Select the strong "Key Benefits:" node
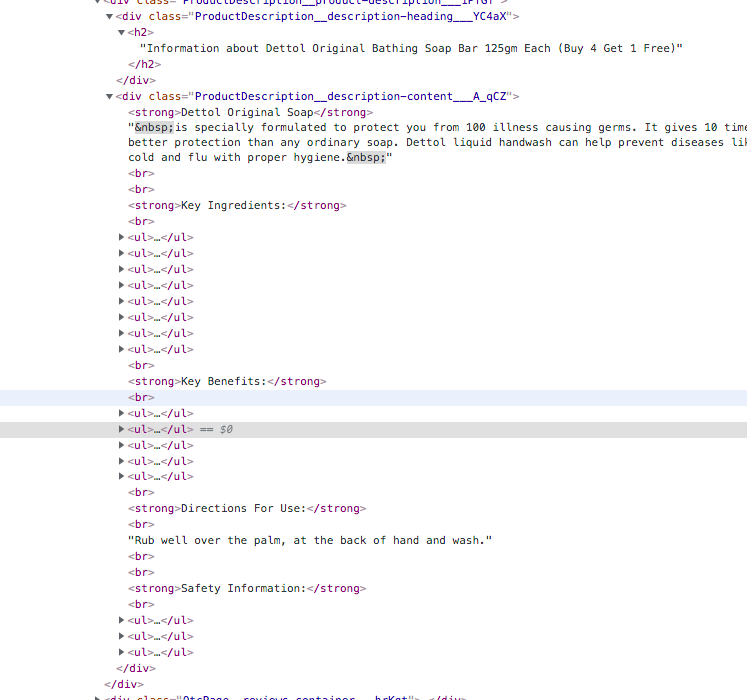Viewport: 747px width, 700px height. pos(227,381)
